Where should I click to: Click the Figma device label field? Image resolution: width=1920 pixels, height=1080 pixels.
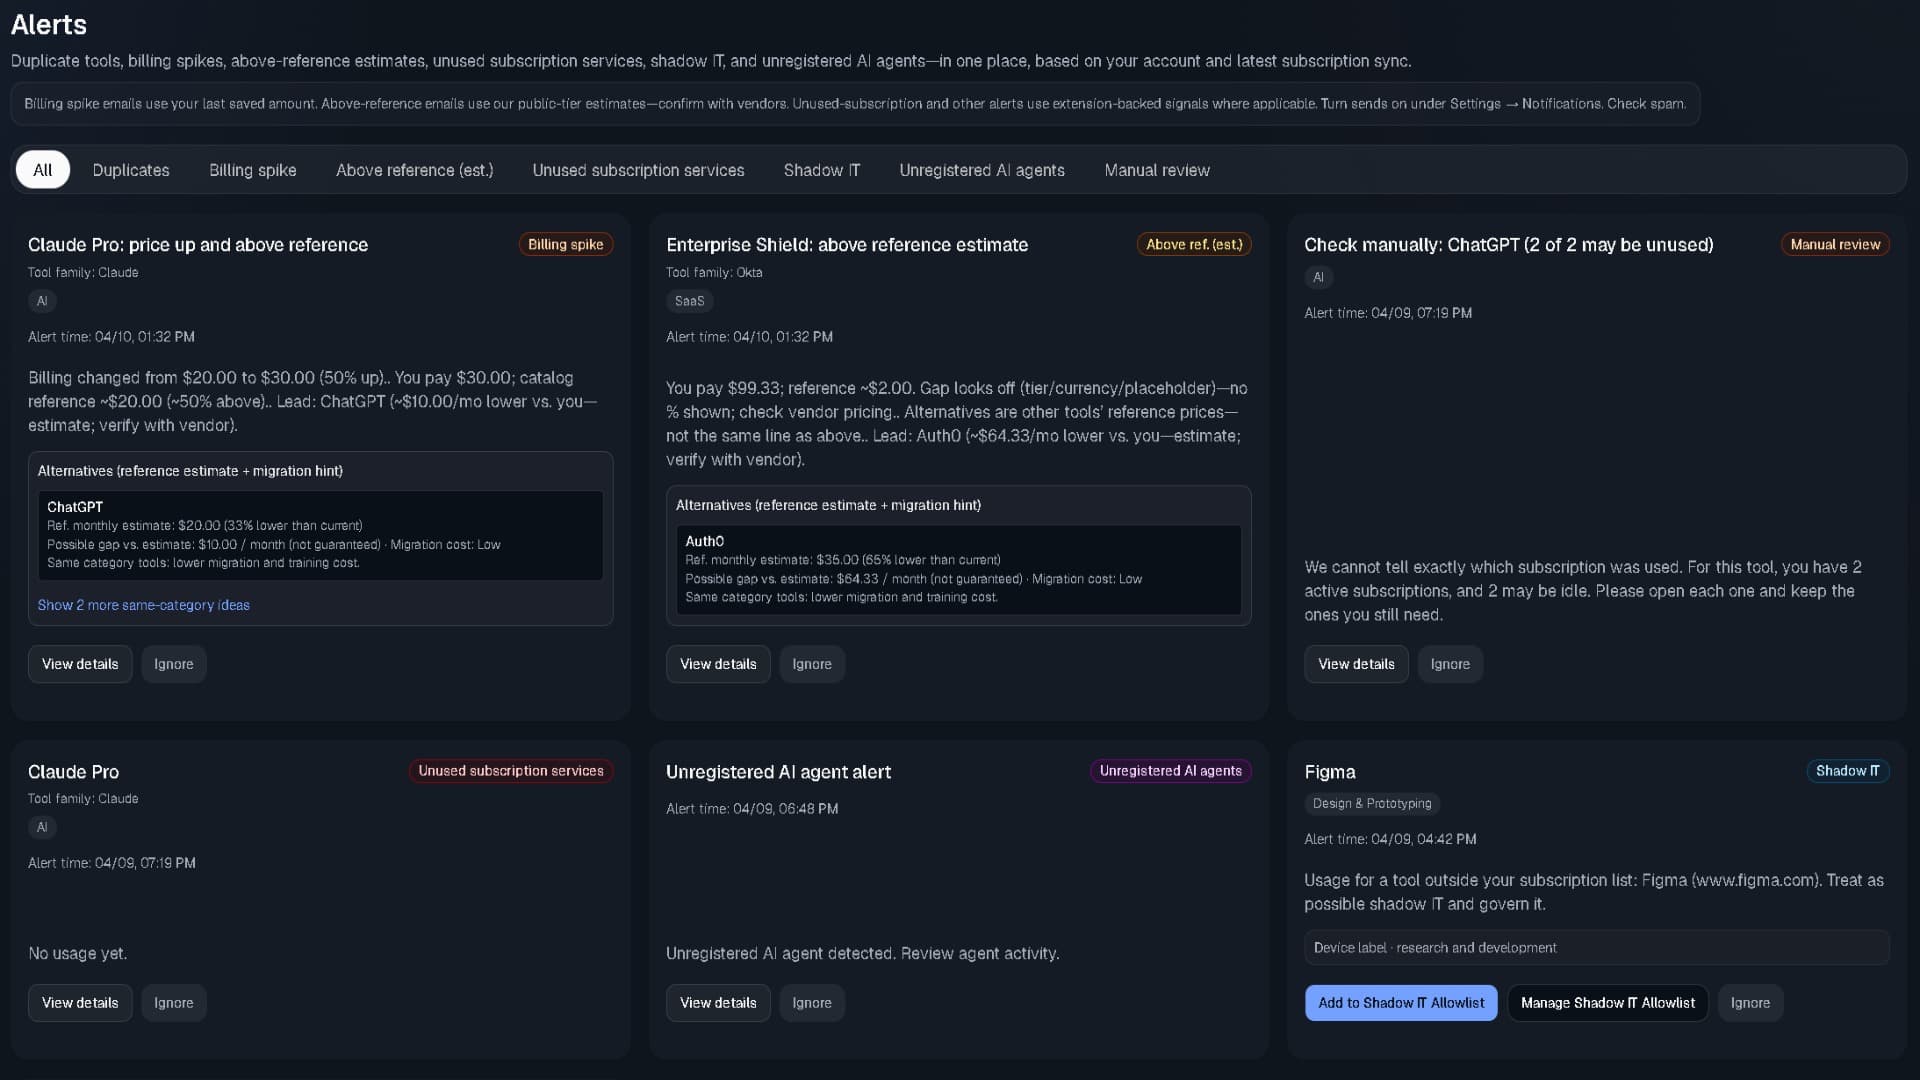tap(1596, 948)
